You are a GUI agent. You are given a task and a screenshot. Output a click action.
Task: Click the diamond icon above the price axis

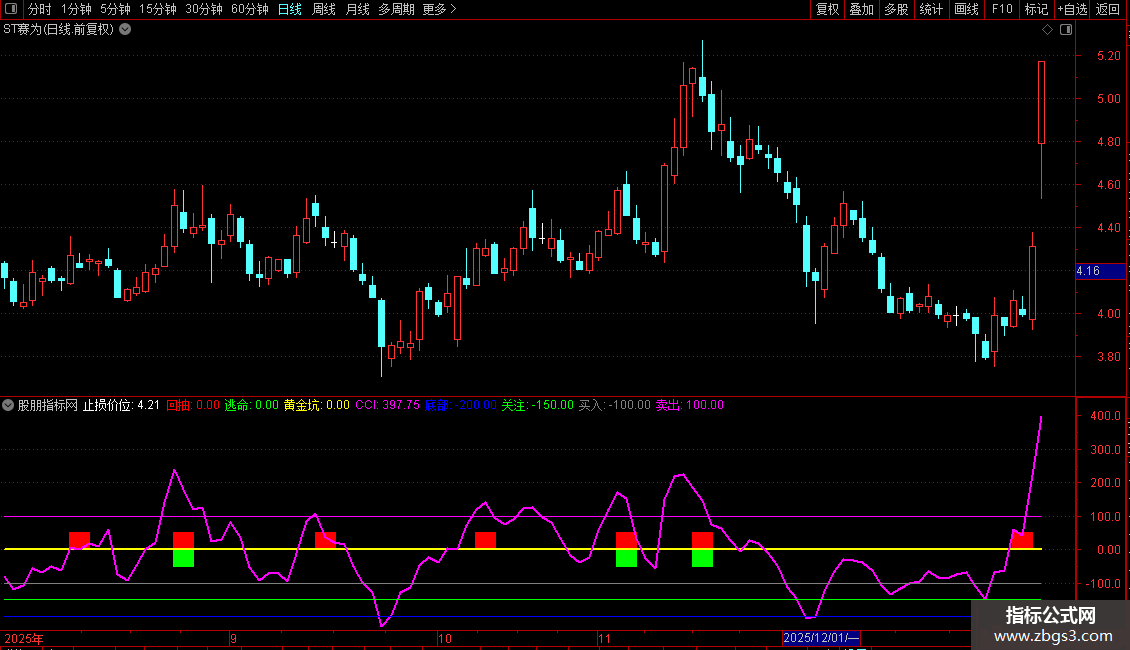click(x=1047, y=29)
